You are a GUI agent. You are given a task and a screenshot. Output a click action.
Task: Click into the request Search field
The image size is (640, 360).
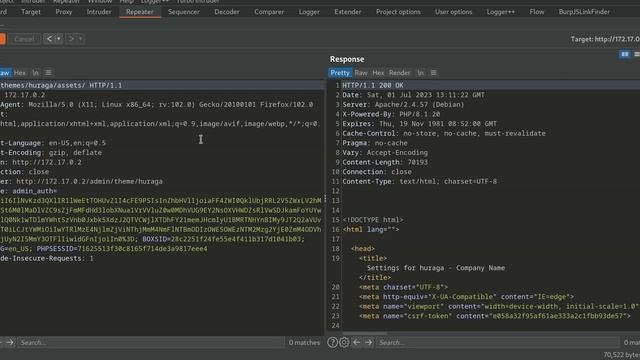[151, 342]
